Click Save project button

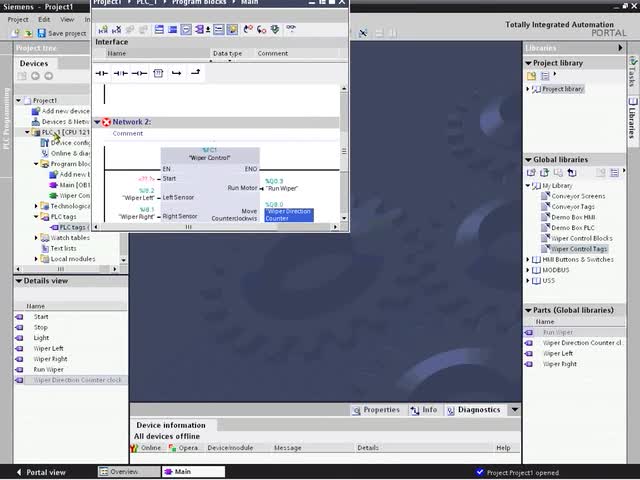pyautogui.click(x=62, y=33)
